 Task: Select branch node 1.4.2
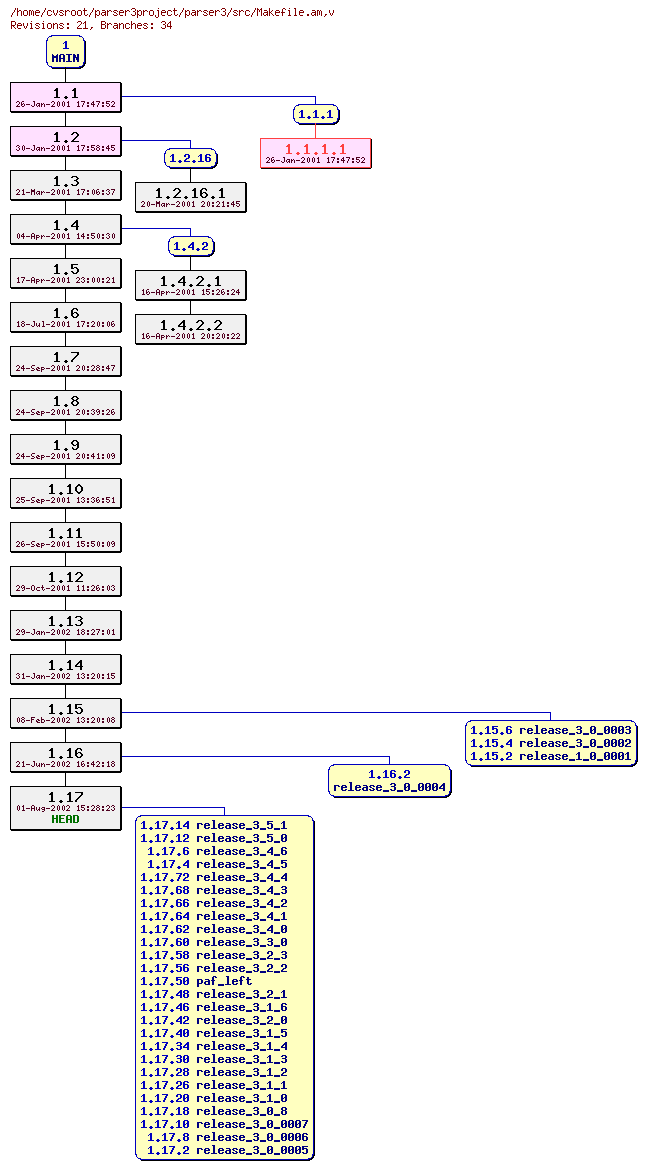point(190,246)
